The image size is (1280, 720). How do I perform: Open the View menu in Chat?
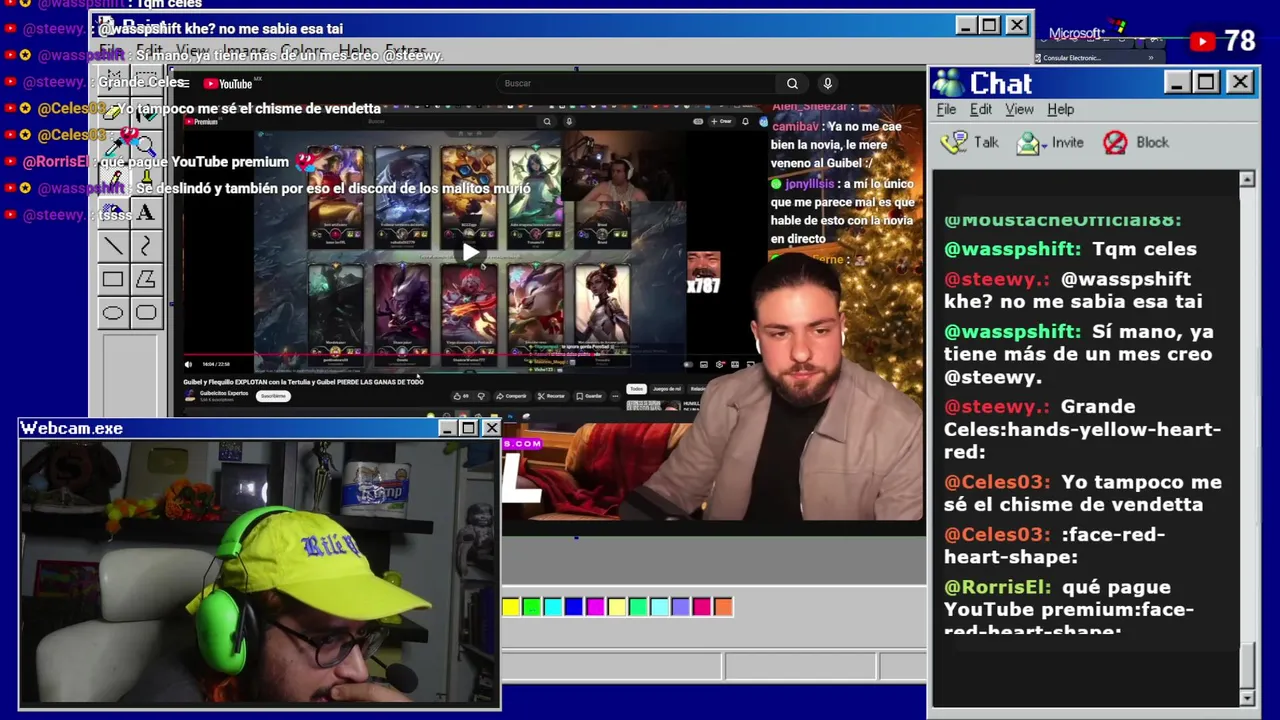click(x=1019, y=109)
